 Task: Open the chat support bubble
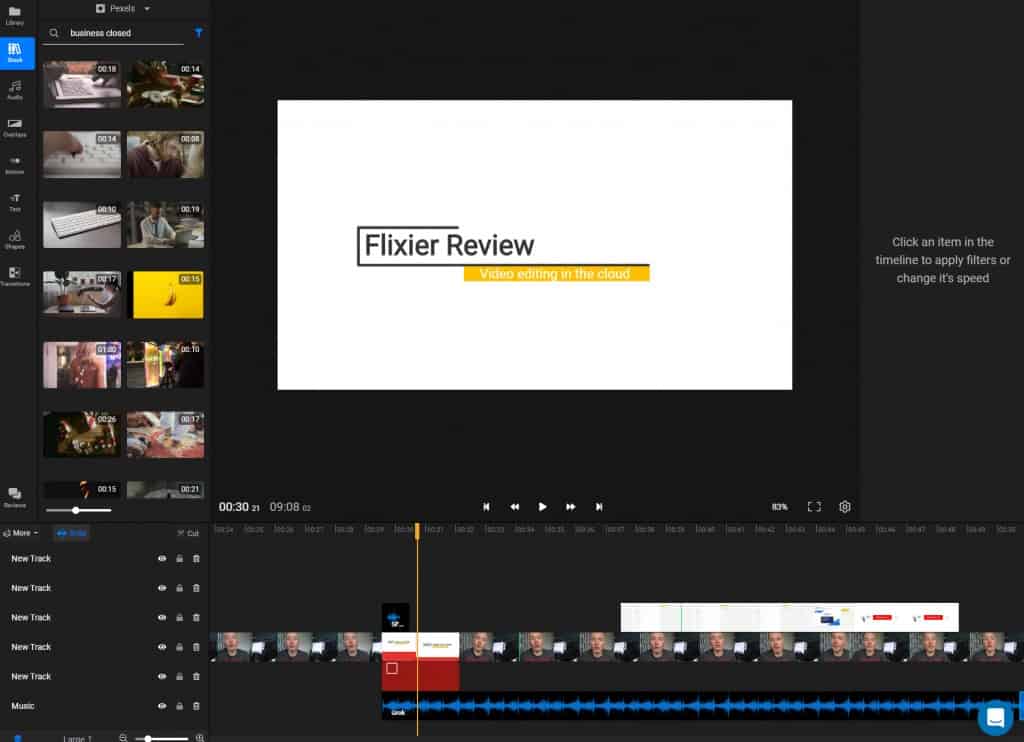pyautogui.click(x=995, y=717)
